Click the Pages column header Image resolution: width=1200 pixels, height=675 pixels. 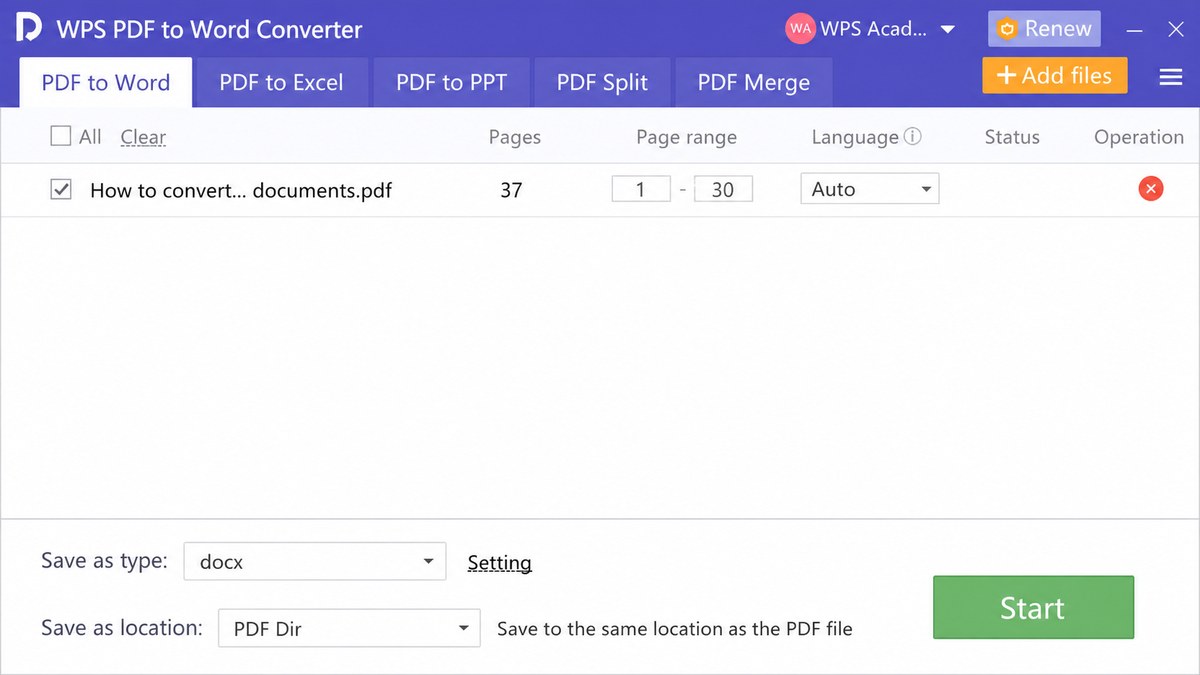pos(515,137)
